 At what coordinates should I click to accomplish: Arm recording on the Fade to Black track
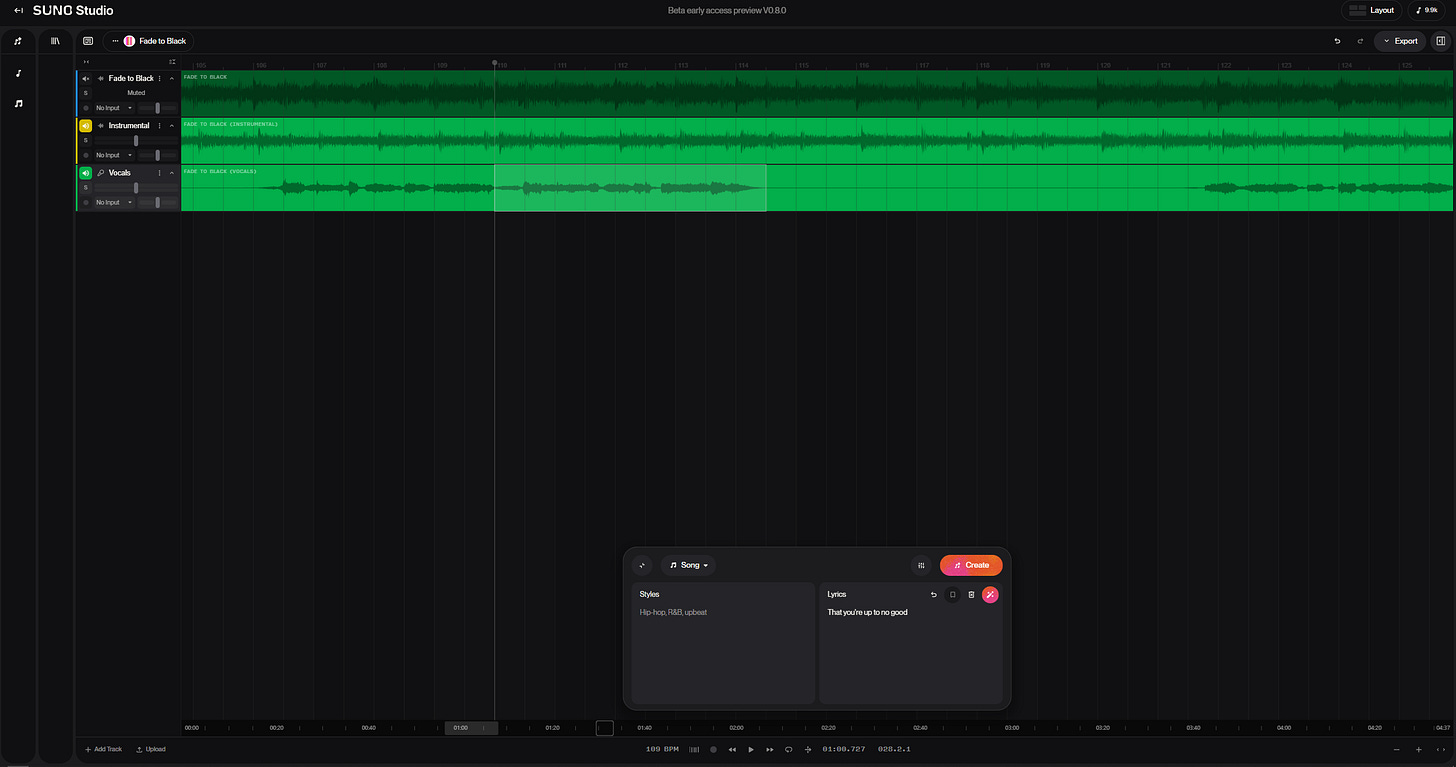tap(86, 108)
